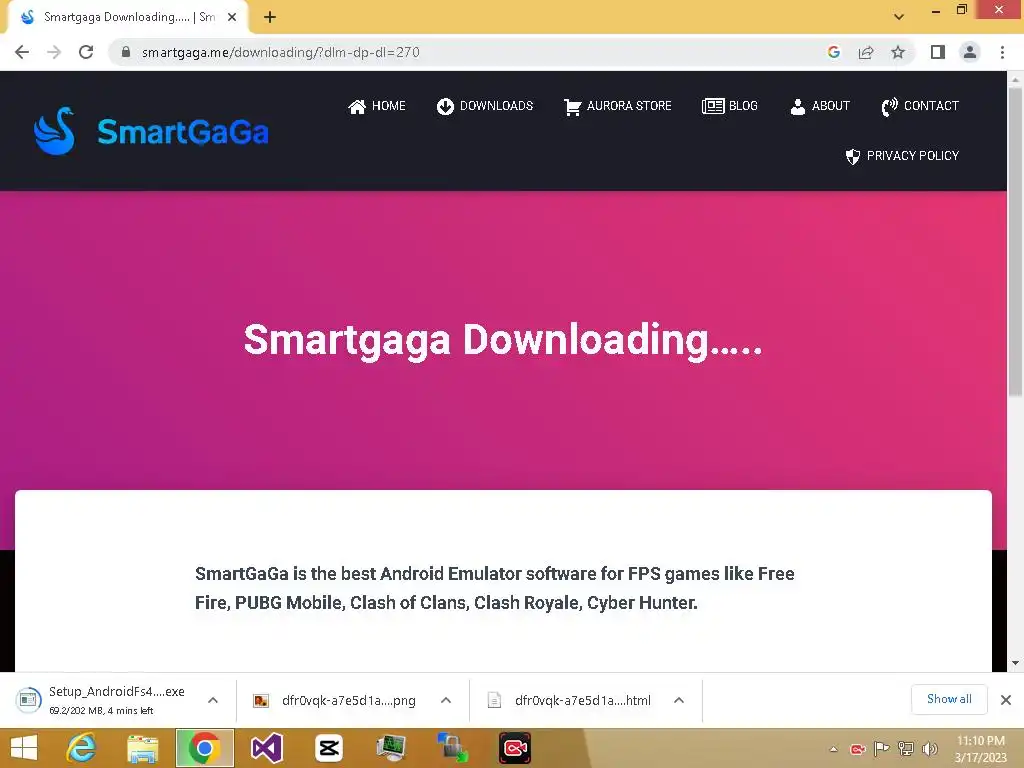Open the Chrome profile avatar
The height and width of the screenshot is (768, 1024).
(970, 52)
